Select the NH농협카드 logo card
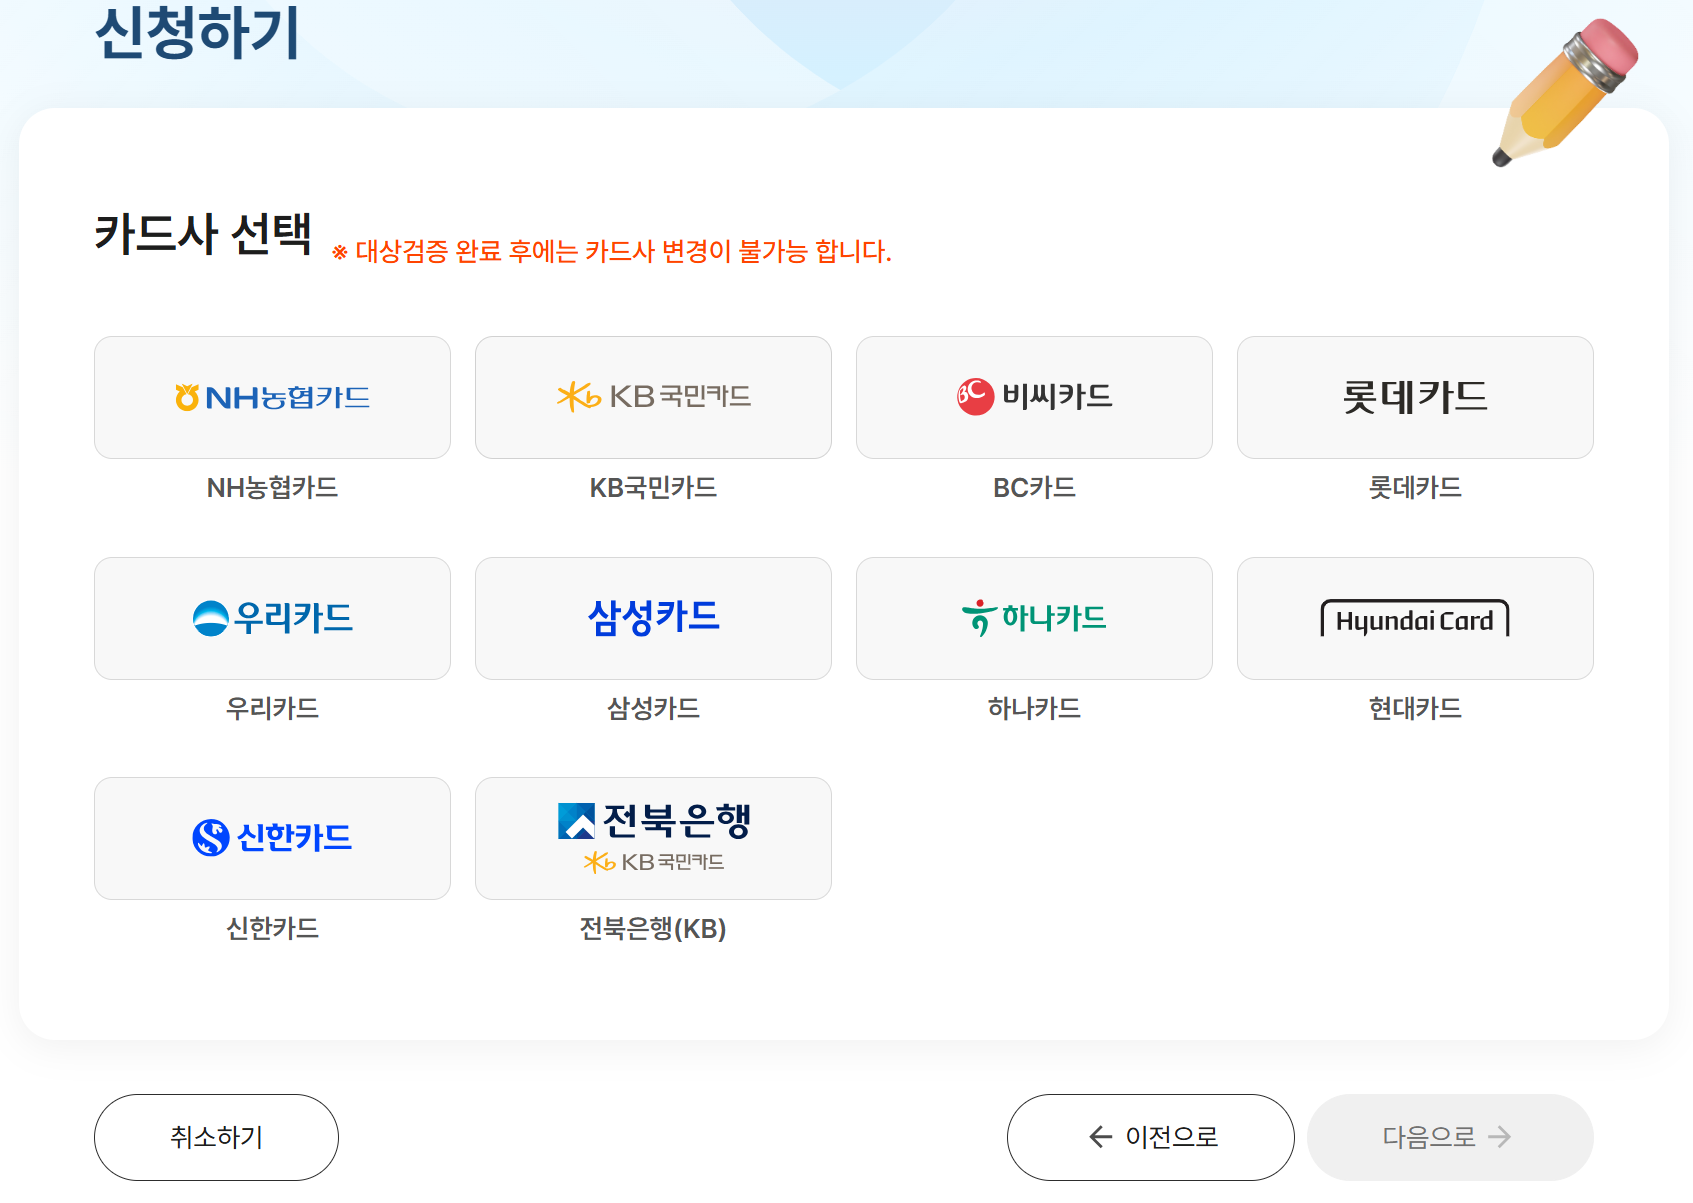Screen dimensions: 1693x1203 coord(272,397)
